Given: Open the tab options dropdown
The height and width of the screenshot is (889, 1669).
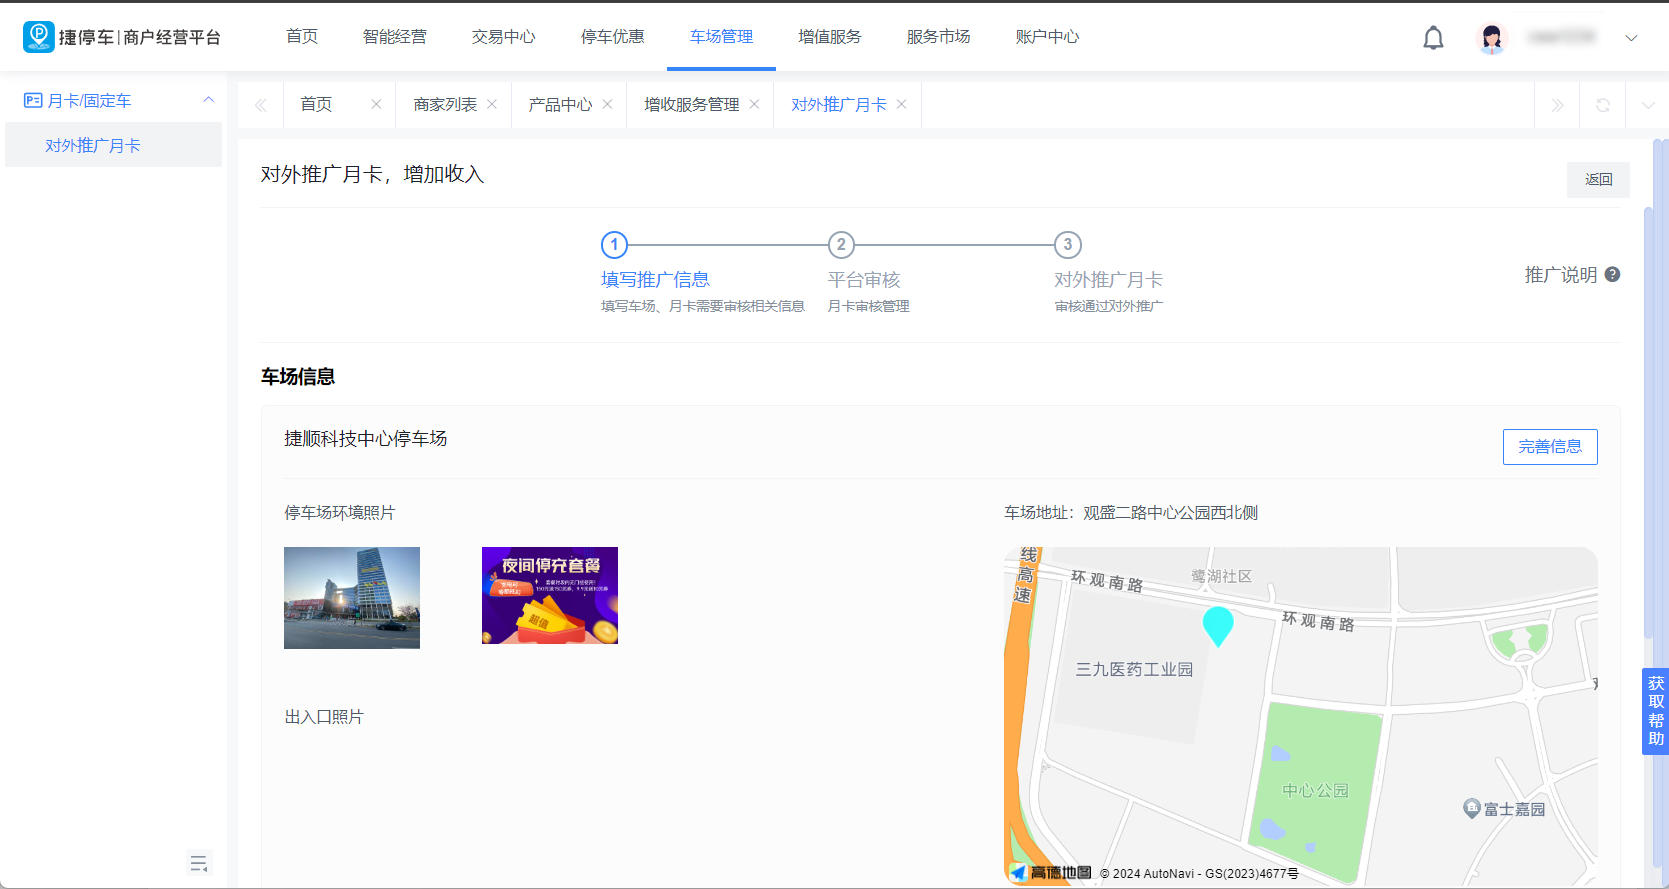Looking at the screenshot, I should (x=1648, y=105).
